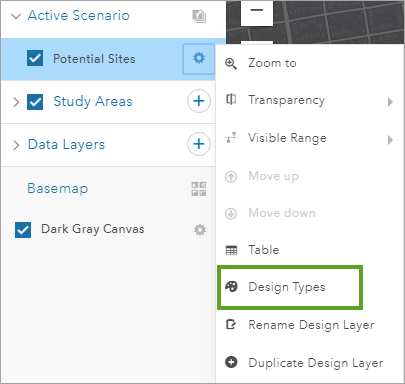Click the Zoom to magnifier icon

coord(231,63)
